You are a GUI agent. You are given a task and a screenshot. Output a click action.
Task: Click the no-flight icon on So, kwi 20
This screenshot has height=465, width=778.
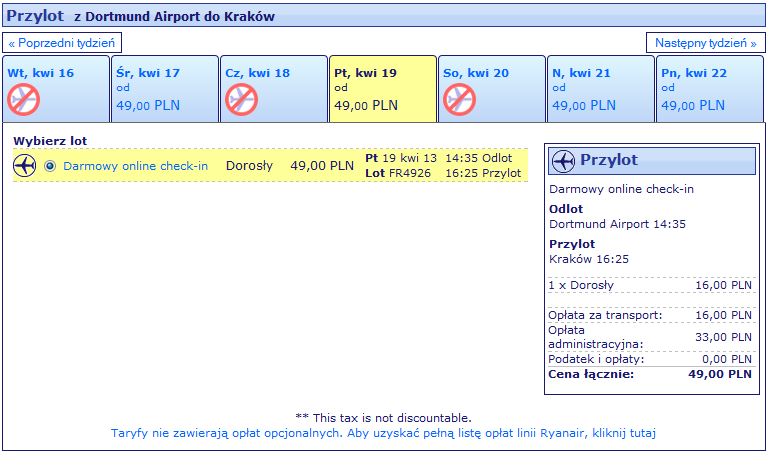pos(459,99)
